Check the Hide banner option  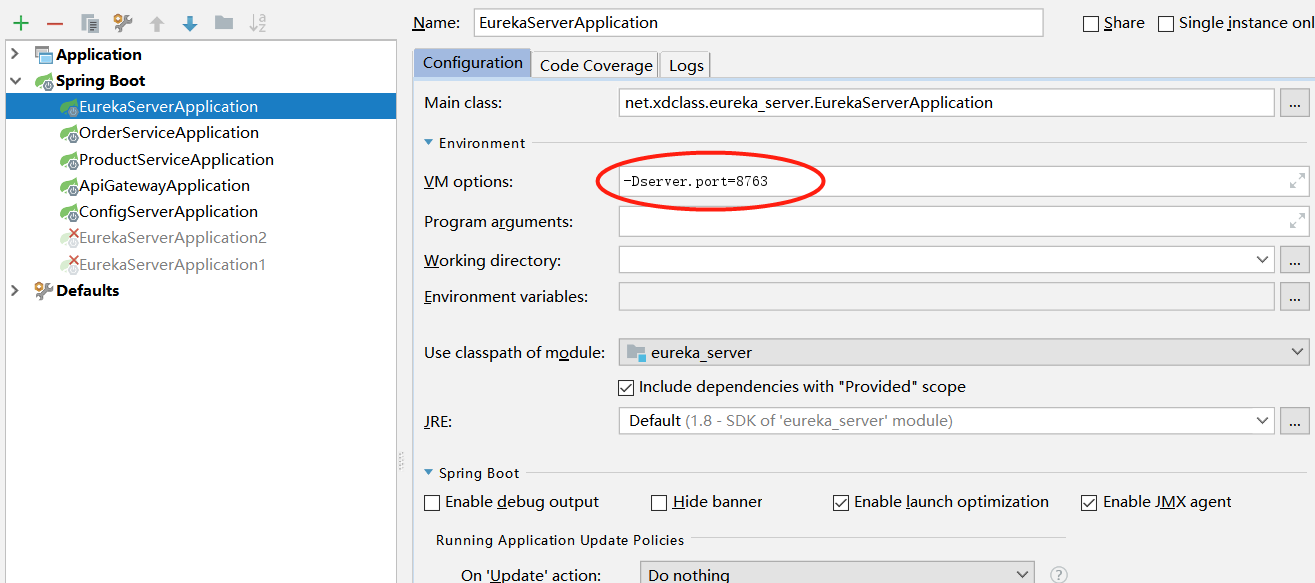[659, 502]
